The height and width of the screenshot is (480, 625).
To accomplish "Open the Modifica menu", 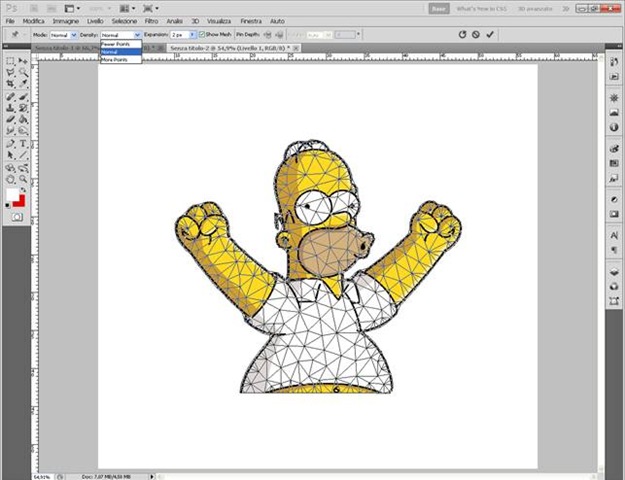I will click(x=33, y=21).
